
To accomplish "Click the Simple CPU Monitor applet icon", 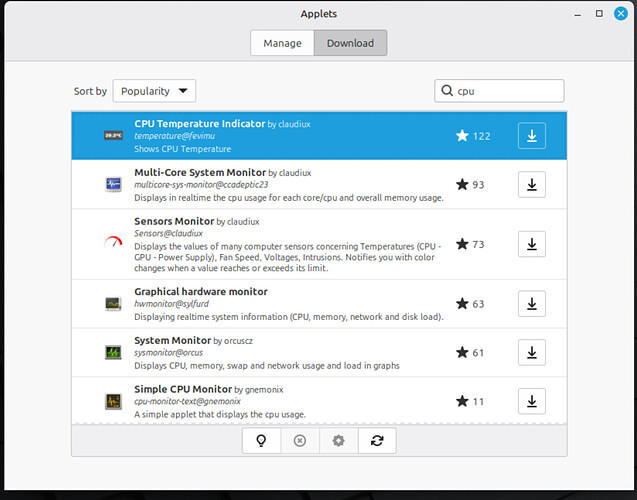I will pyautogui.click(x=113, y=401).
